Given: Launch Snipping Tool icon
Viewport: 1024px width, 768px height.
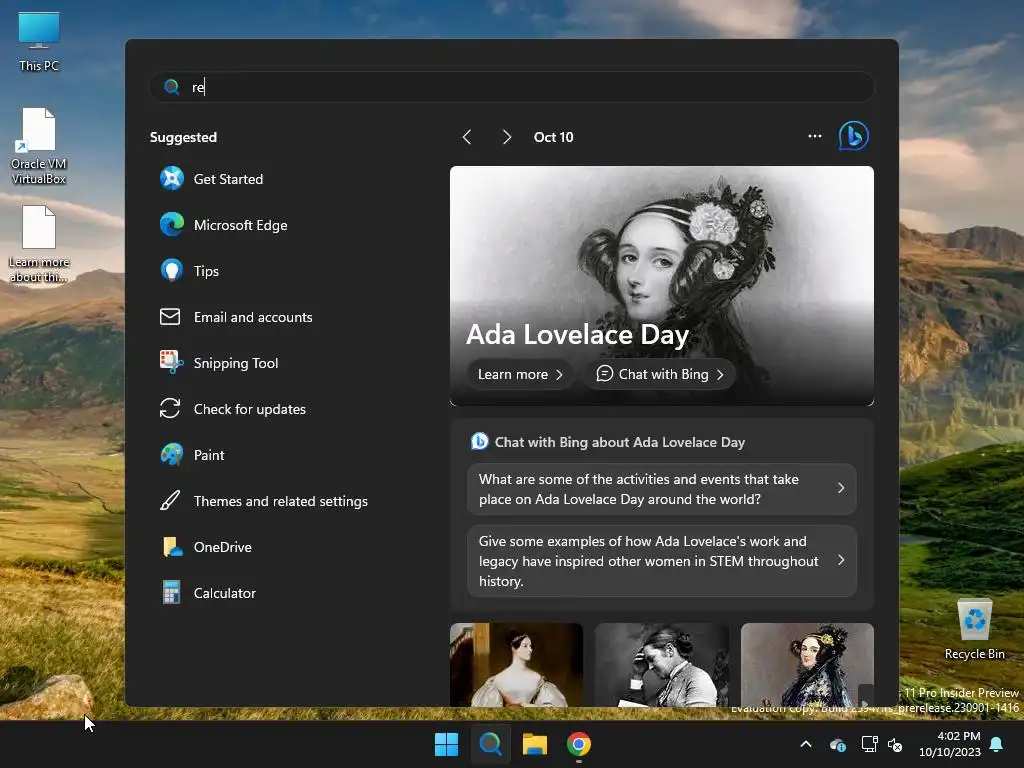Looking at the screenshot, I should tap(172, 362).
